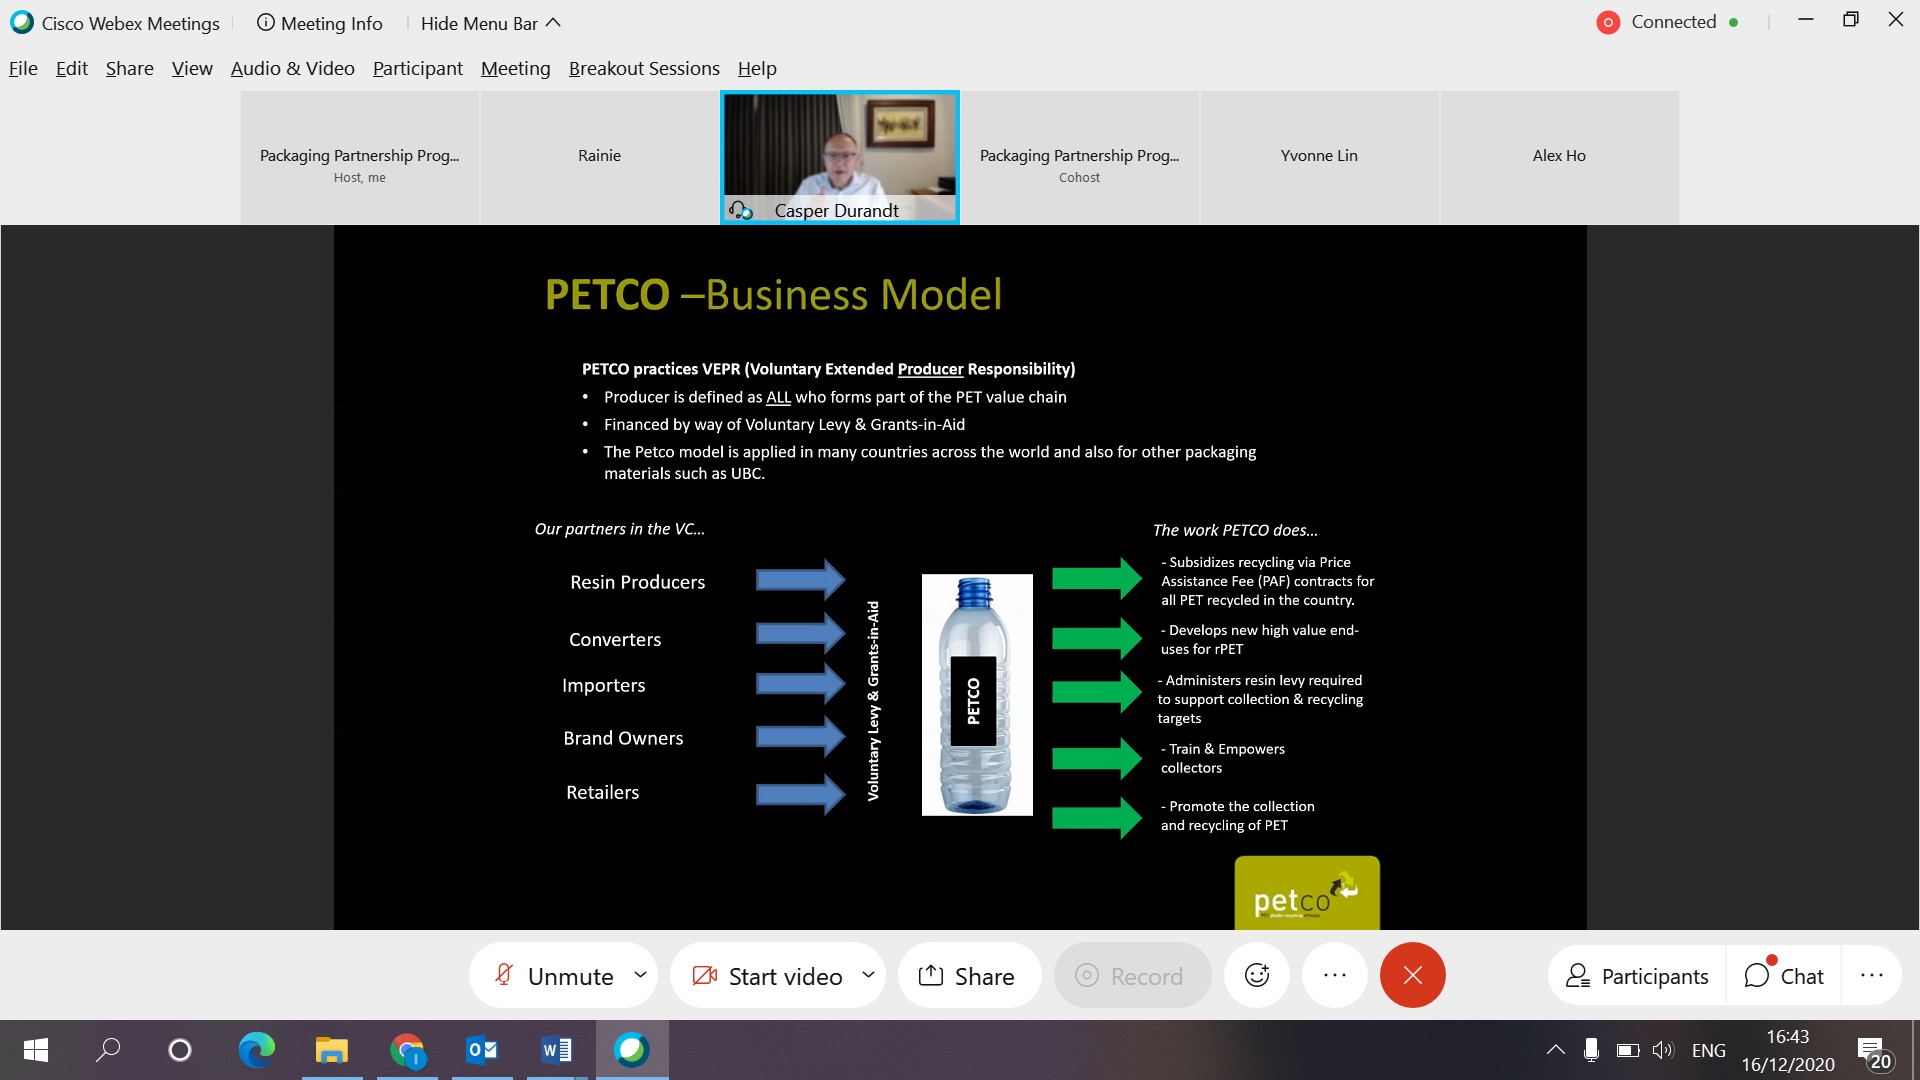The height and width of the screenshot is (1080, 1920).
Task: Open the View menu
Action: pos(192,68)
